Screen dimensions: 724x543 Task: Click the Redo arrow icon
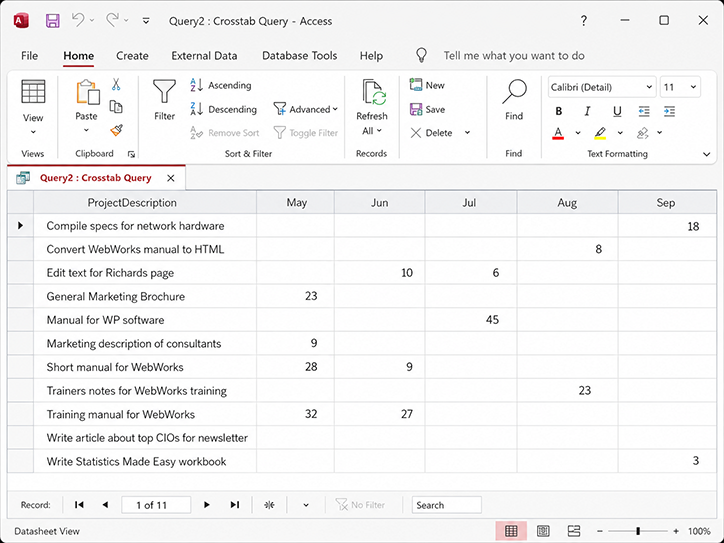pos(112,20)
